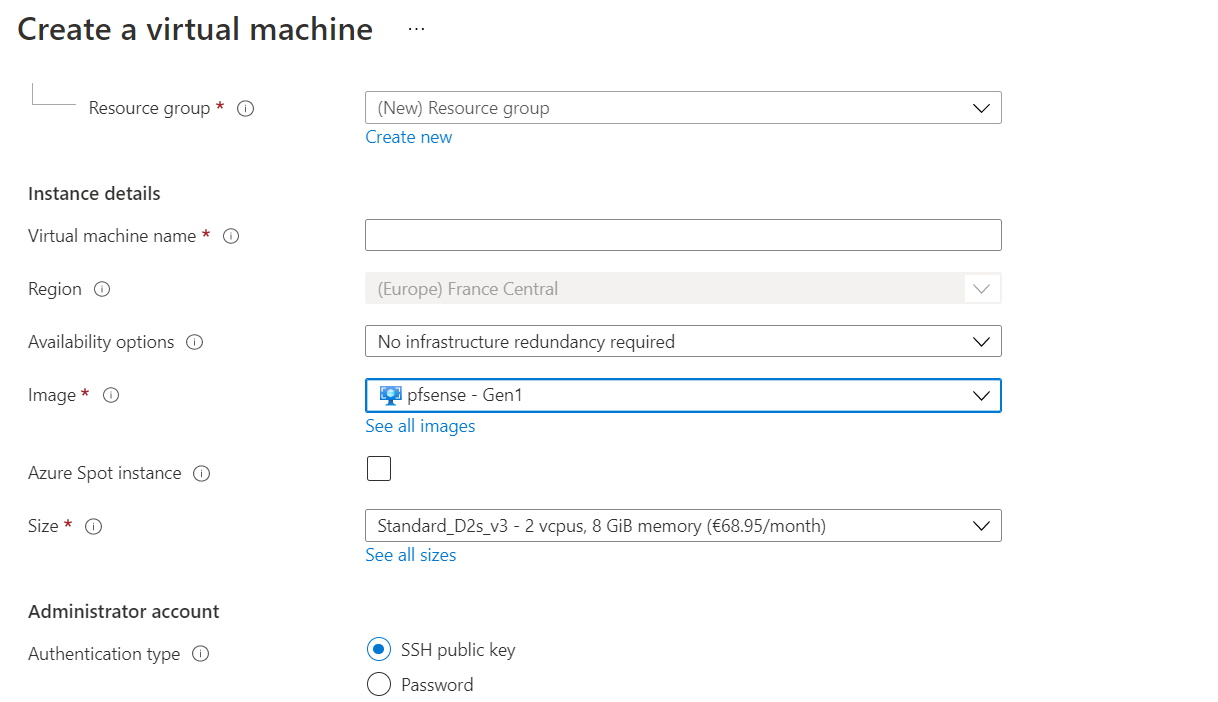Click the Availability options label
This screenshot has height=702, width=1218.
pos(101,342)
